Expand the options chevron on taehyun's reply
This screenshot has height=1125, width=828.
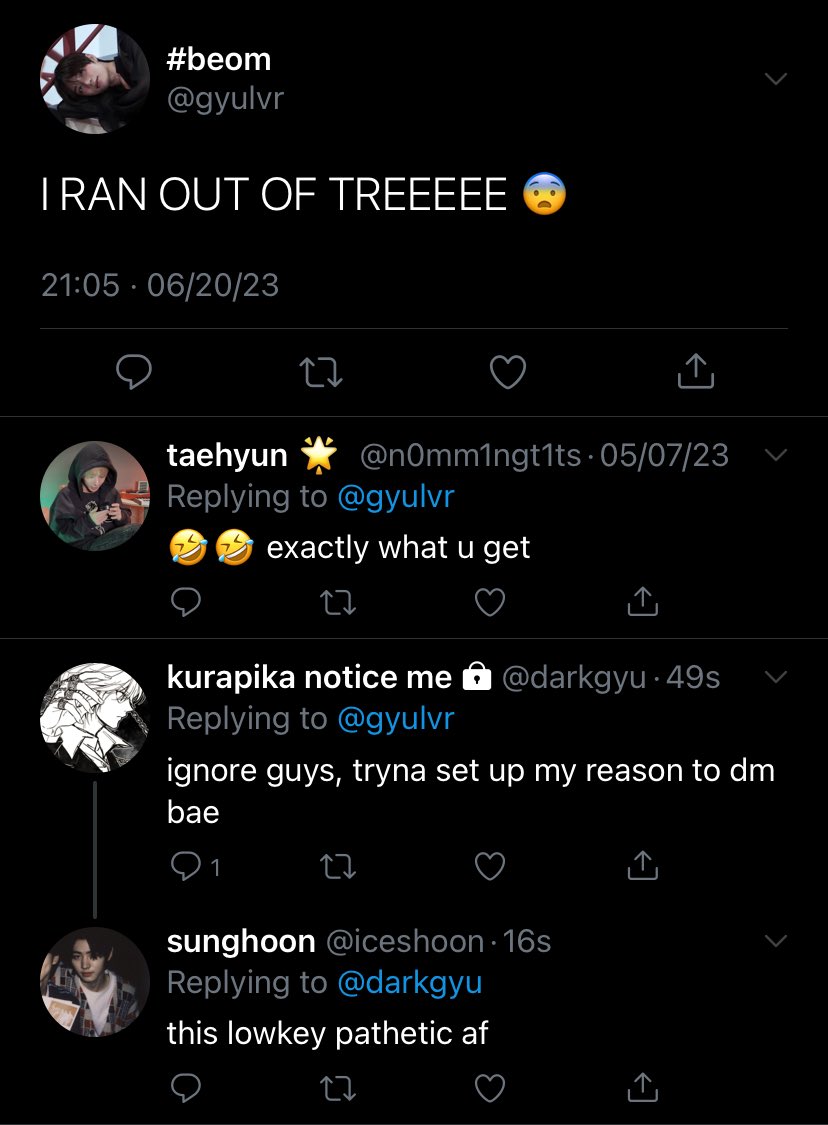pyautogui.click(x=776, y=454)
